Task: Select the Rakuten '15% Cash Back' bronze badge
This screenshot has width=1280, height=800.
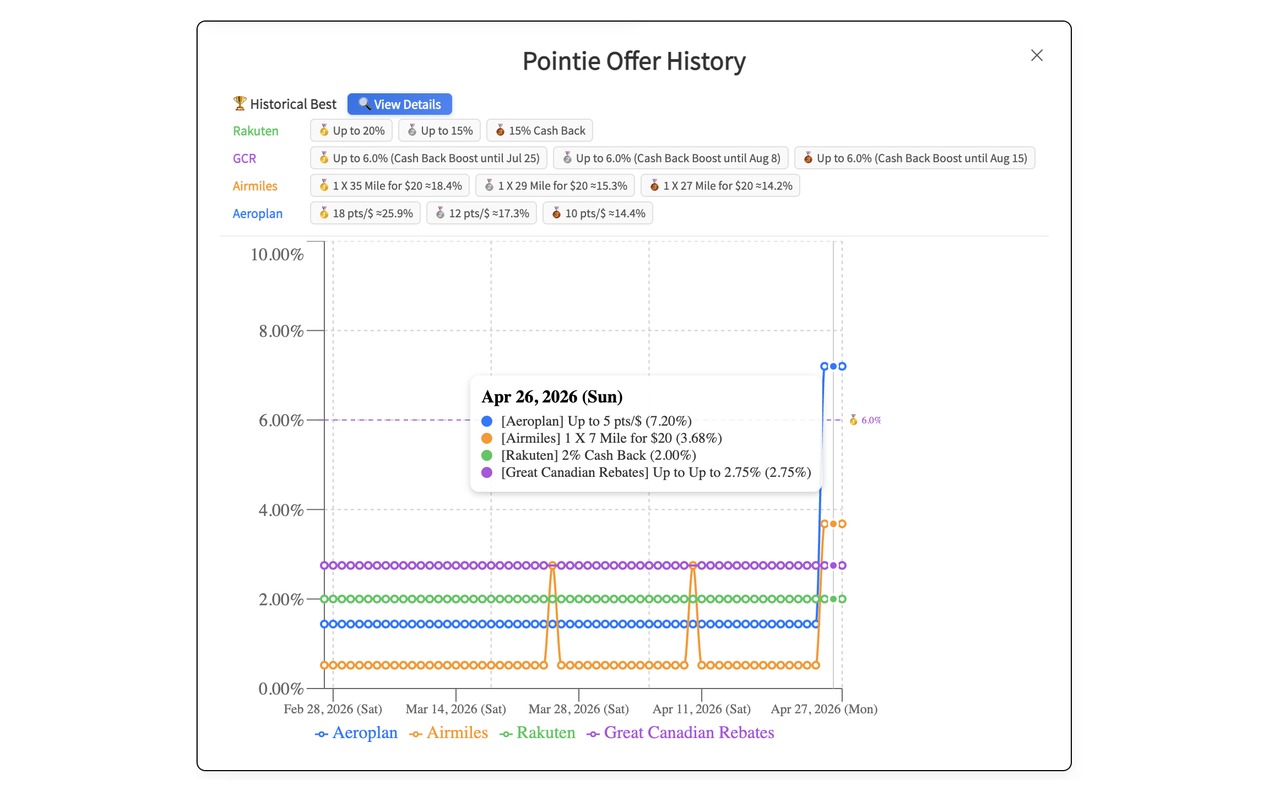Action: pos(540,131)
